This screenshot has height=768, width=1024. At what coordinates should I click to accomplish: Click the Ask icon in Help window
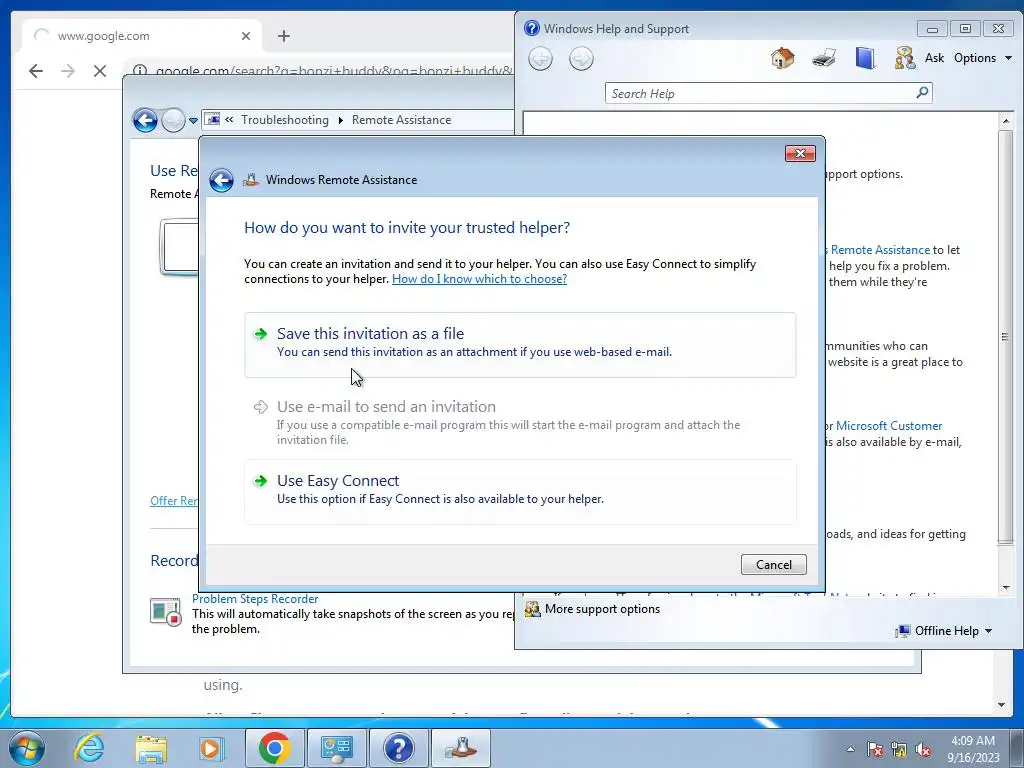pyautogui.click(x=904, y=58)
